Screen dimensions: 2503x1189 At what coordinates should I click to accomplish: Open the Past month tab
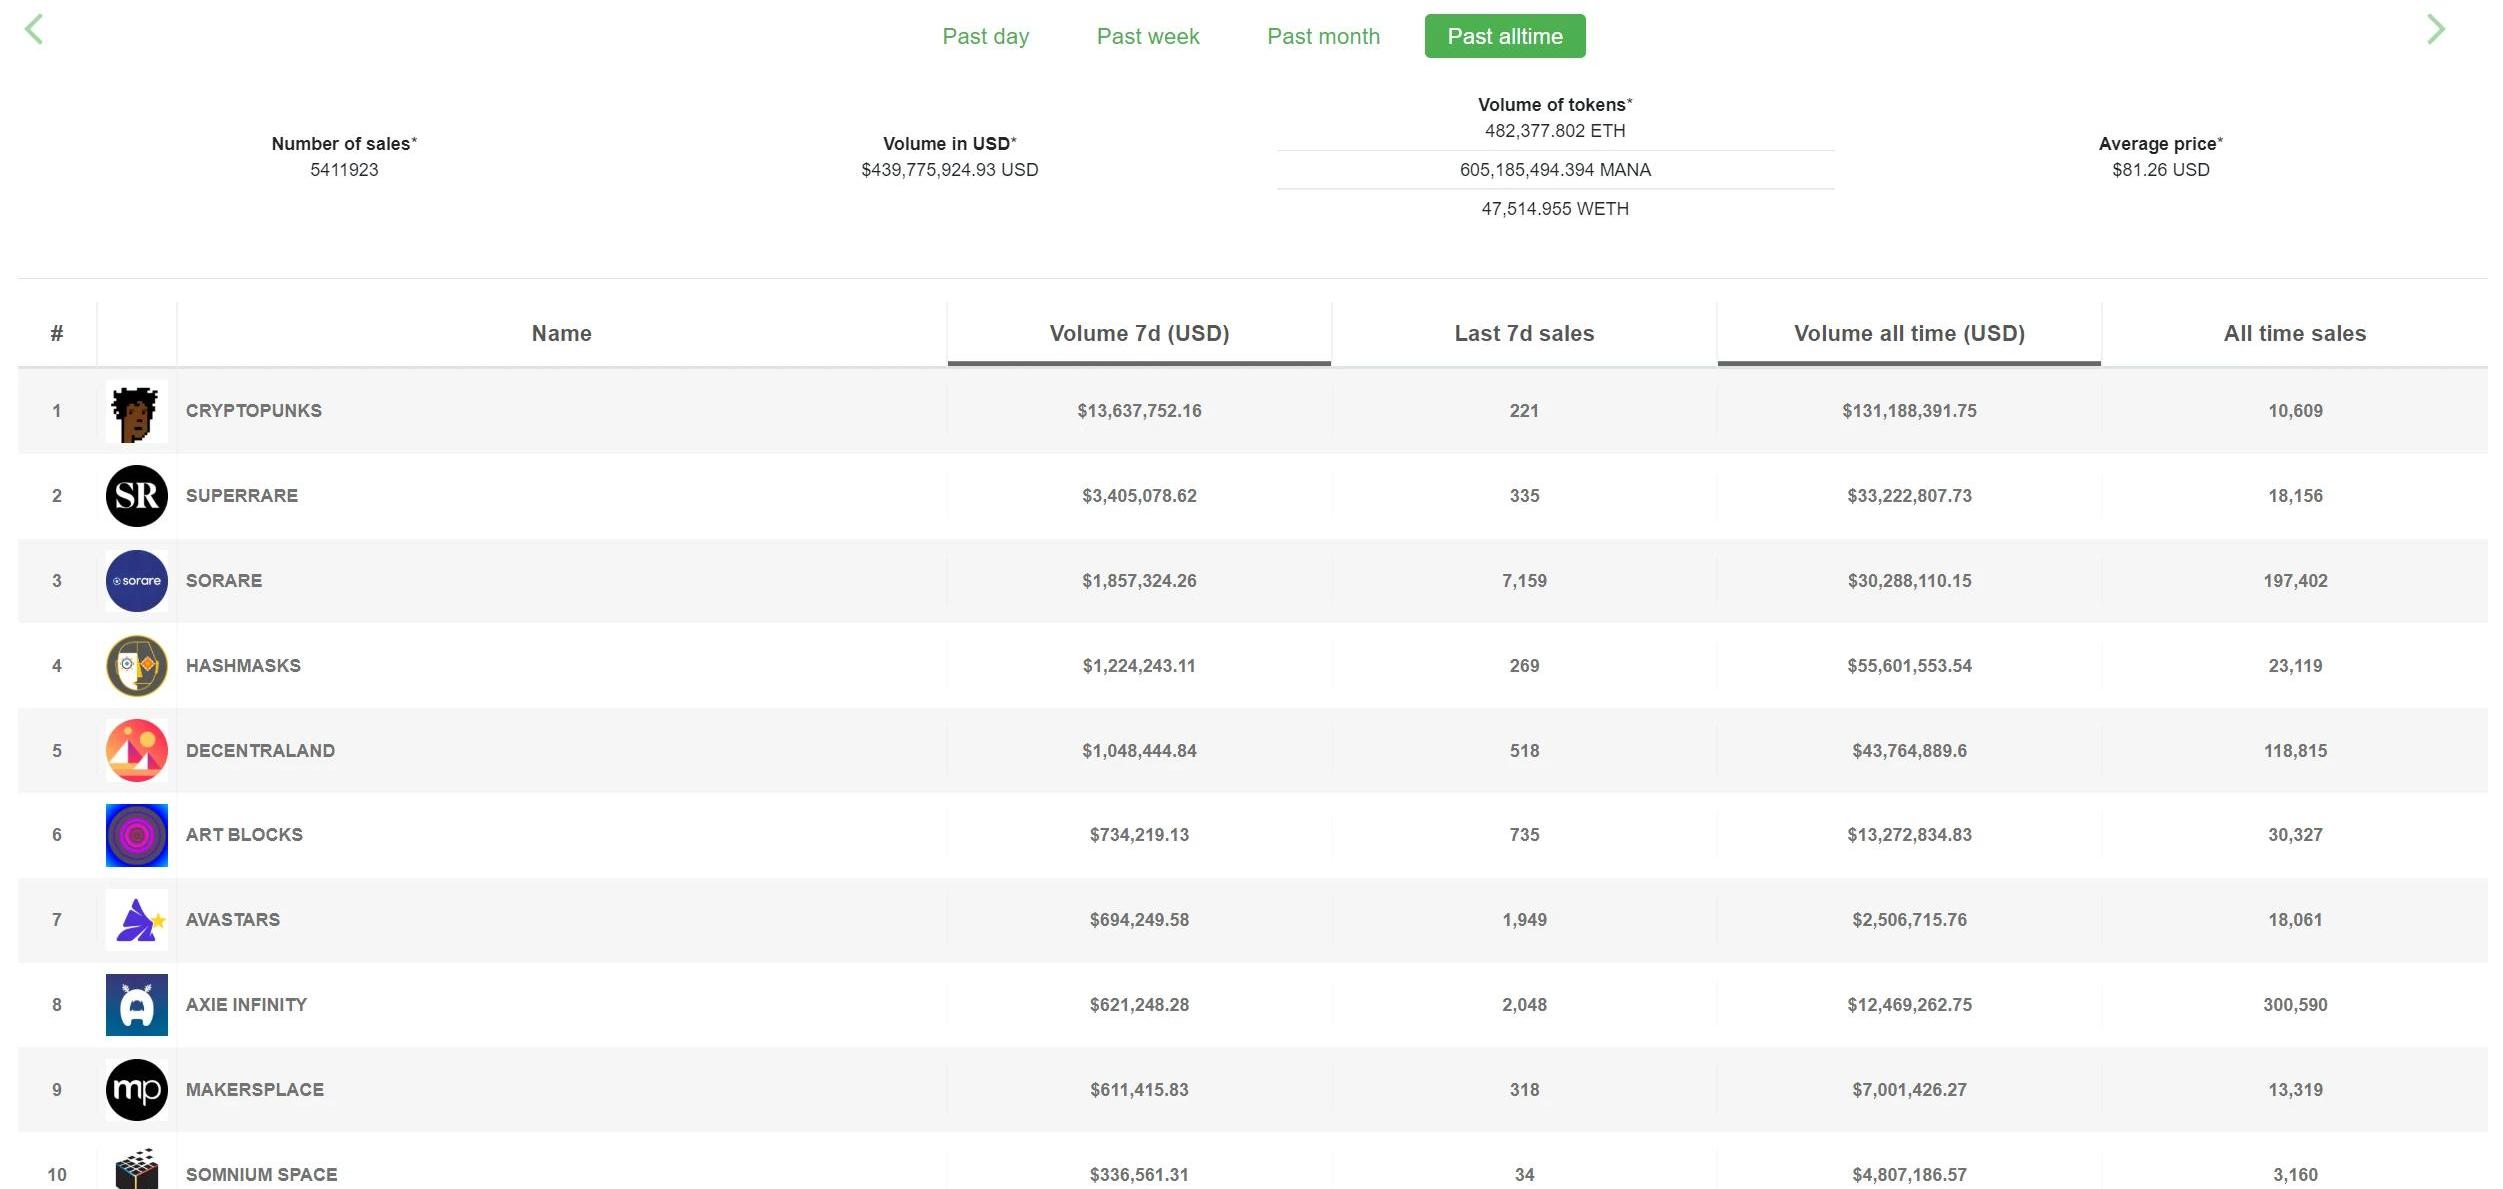[x=1323, y=37]
